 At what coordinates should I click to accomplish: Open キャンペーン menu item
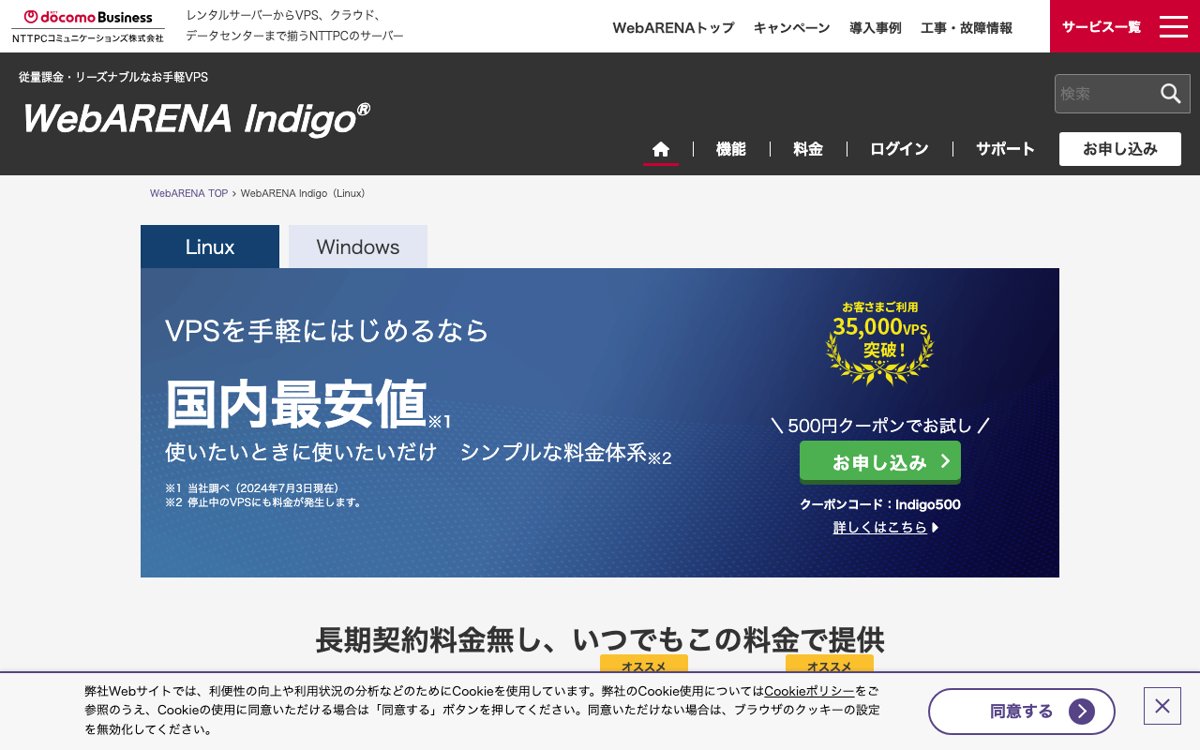pyautogui.click(x=792, y=28)
